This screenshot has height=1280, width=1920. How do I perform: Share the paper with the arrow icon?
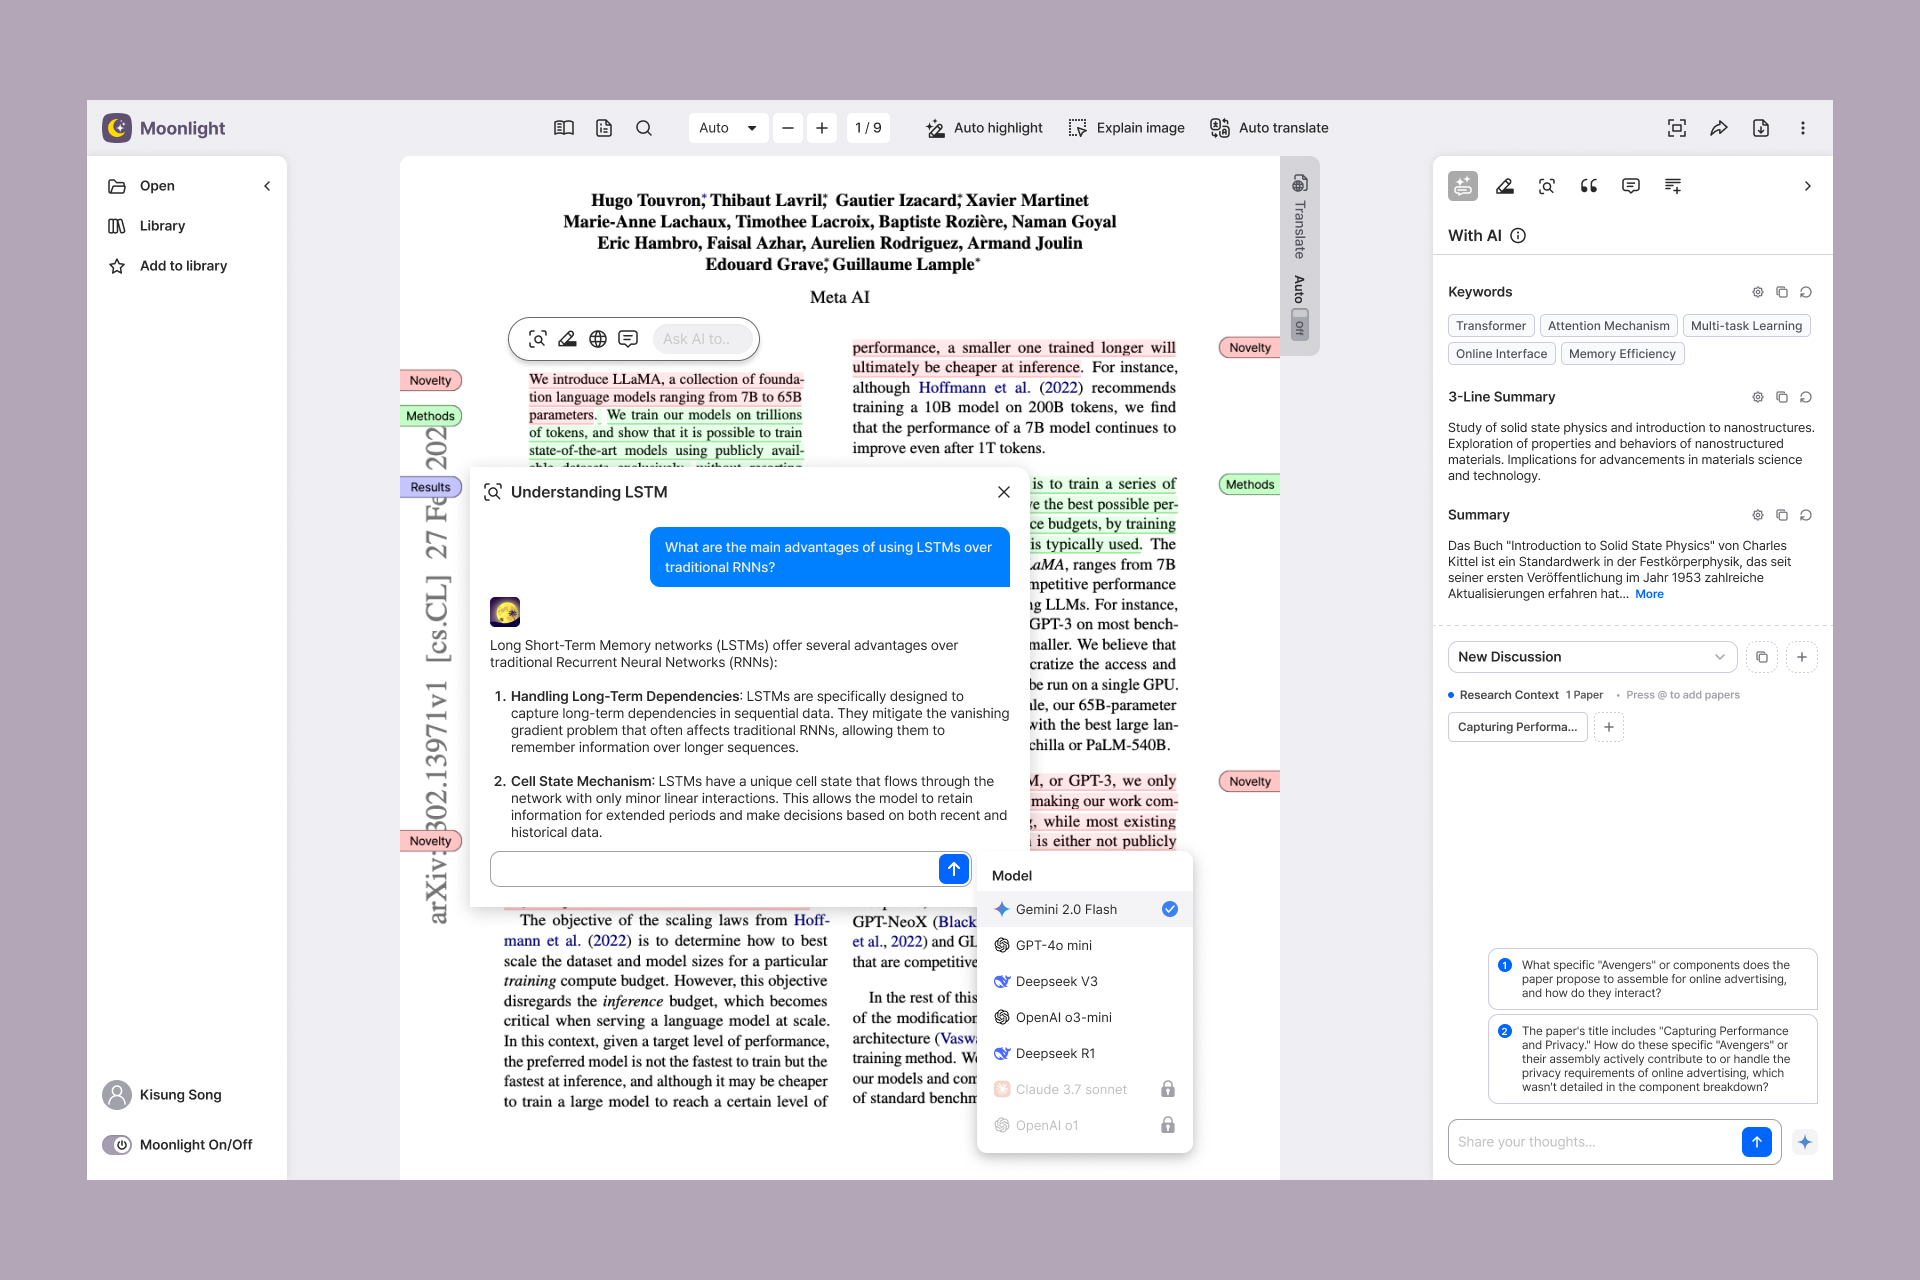coord(1719,128)
